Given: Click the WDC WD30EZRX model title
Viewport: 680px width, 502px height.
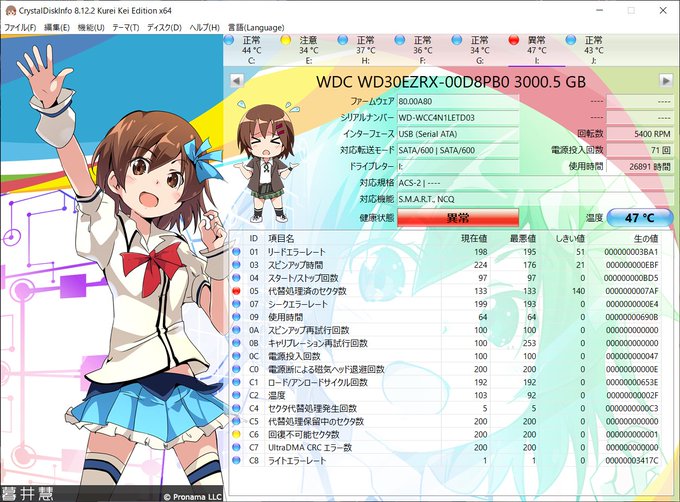Looking at the screenshot, I should [x=451, y=81].
